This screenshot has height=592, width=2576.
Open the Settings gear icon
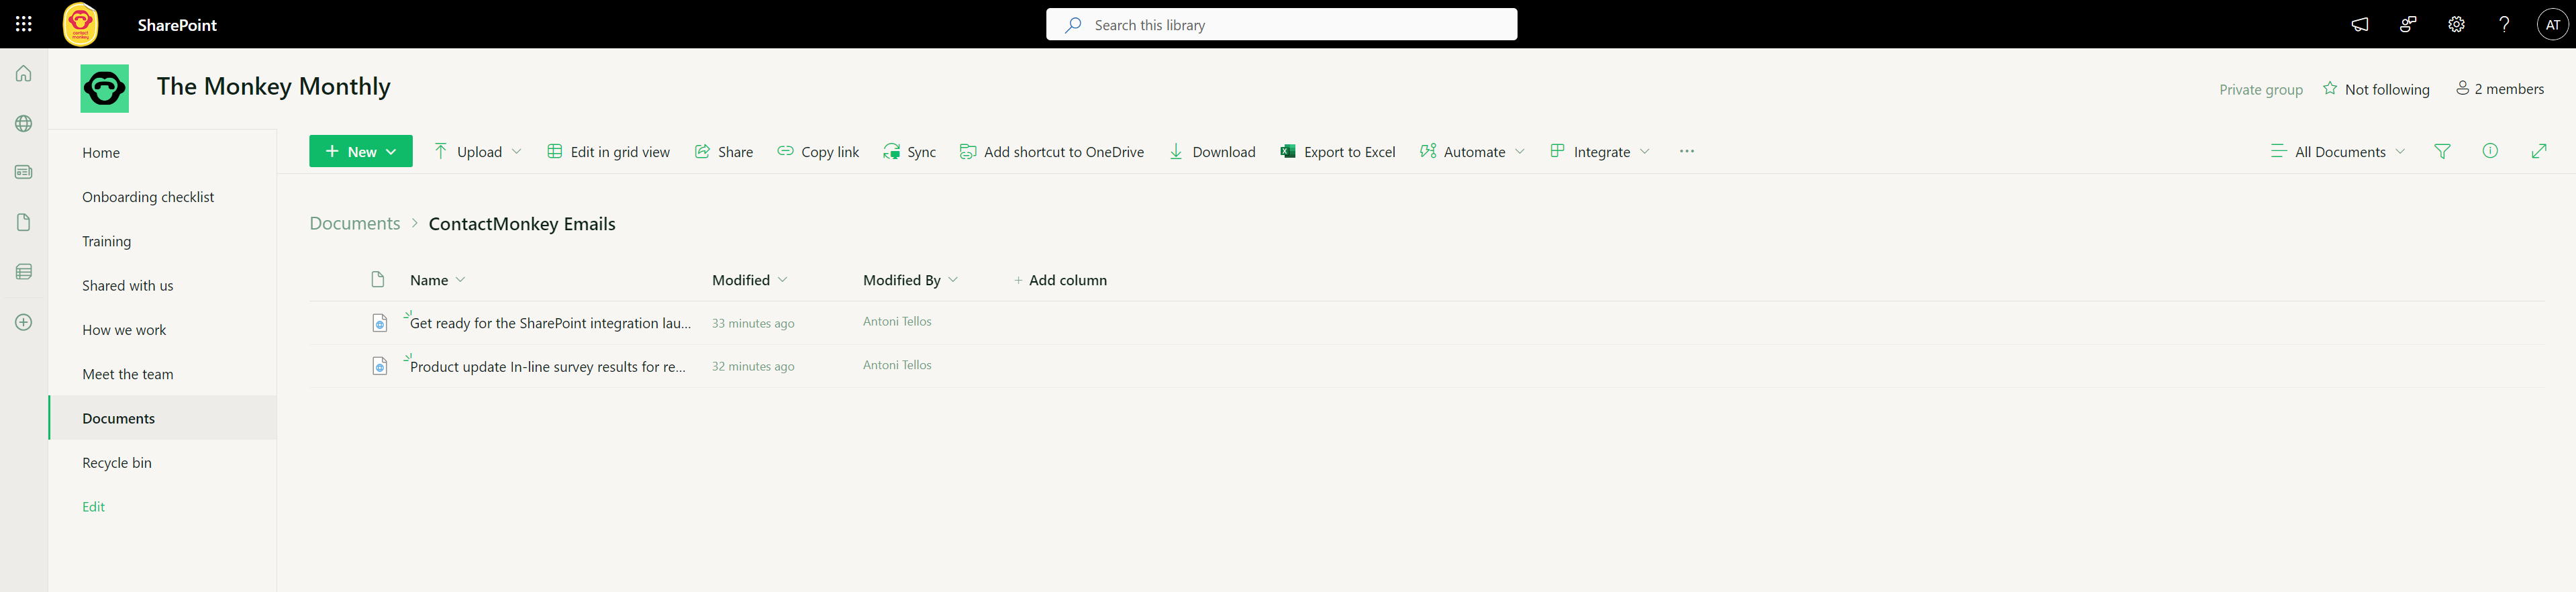pos(2456,24)
